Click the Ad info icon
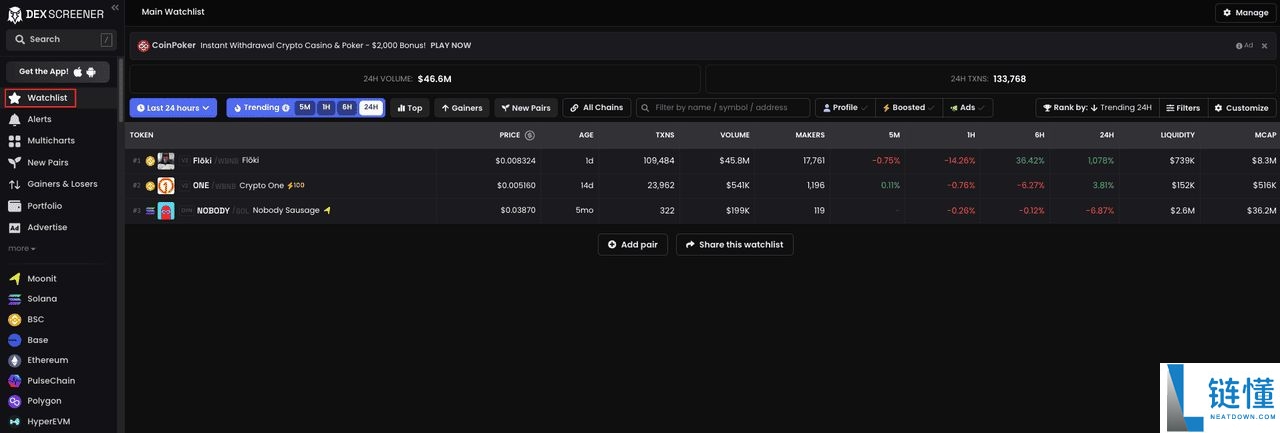 pos(1239,46)
